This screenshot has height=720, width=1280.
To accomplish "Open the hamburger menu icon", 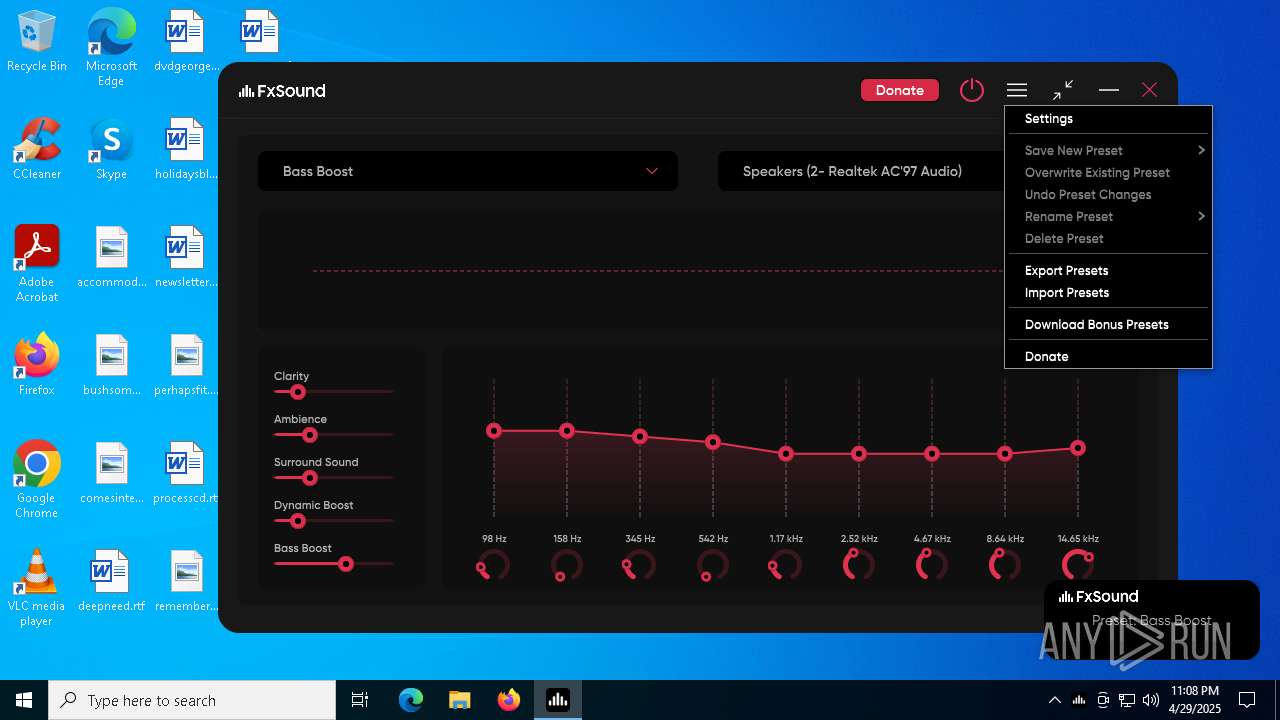I will [1017, 90].
